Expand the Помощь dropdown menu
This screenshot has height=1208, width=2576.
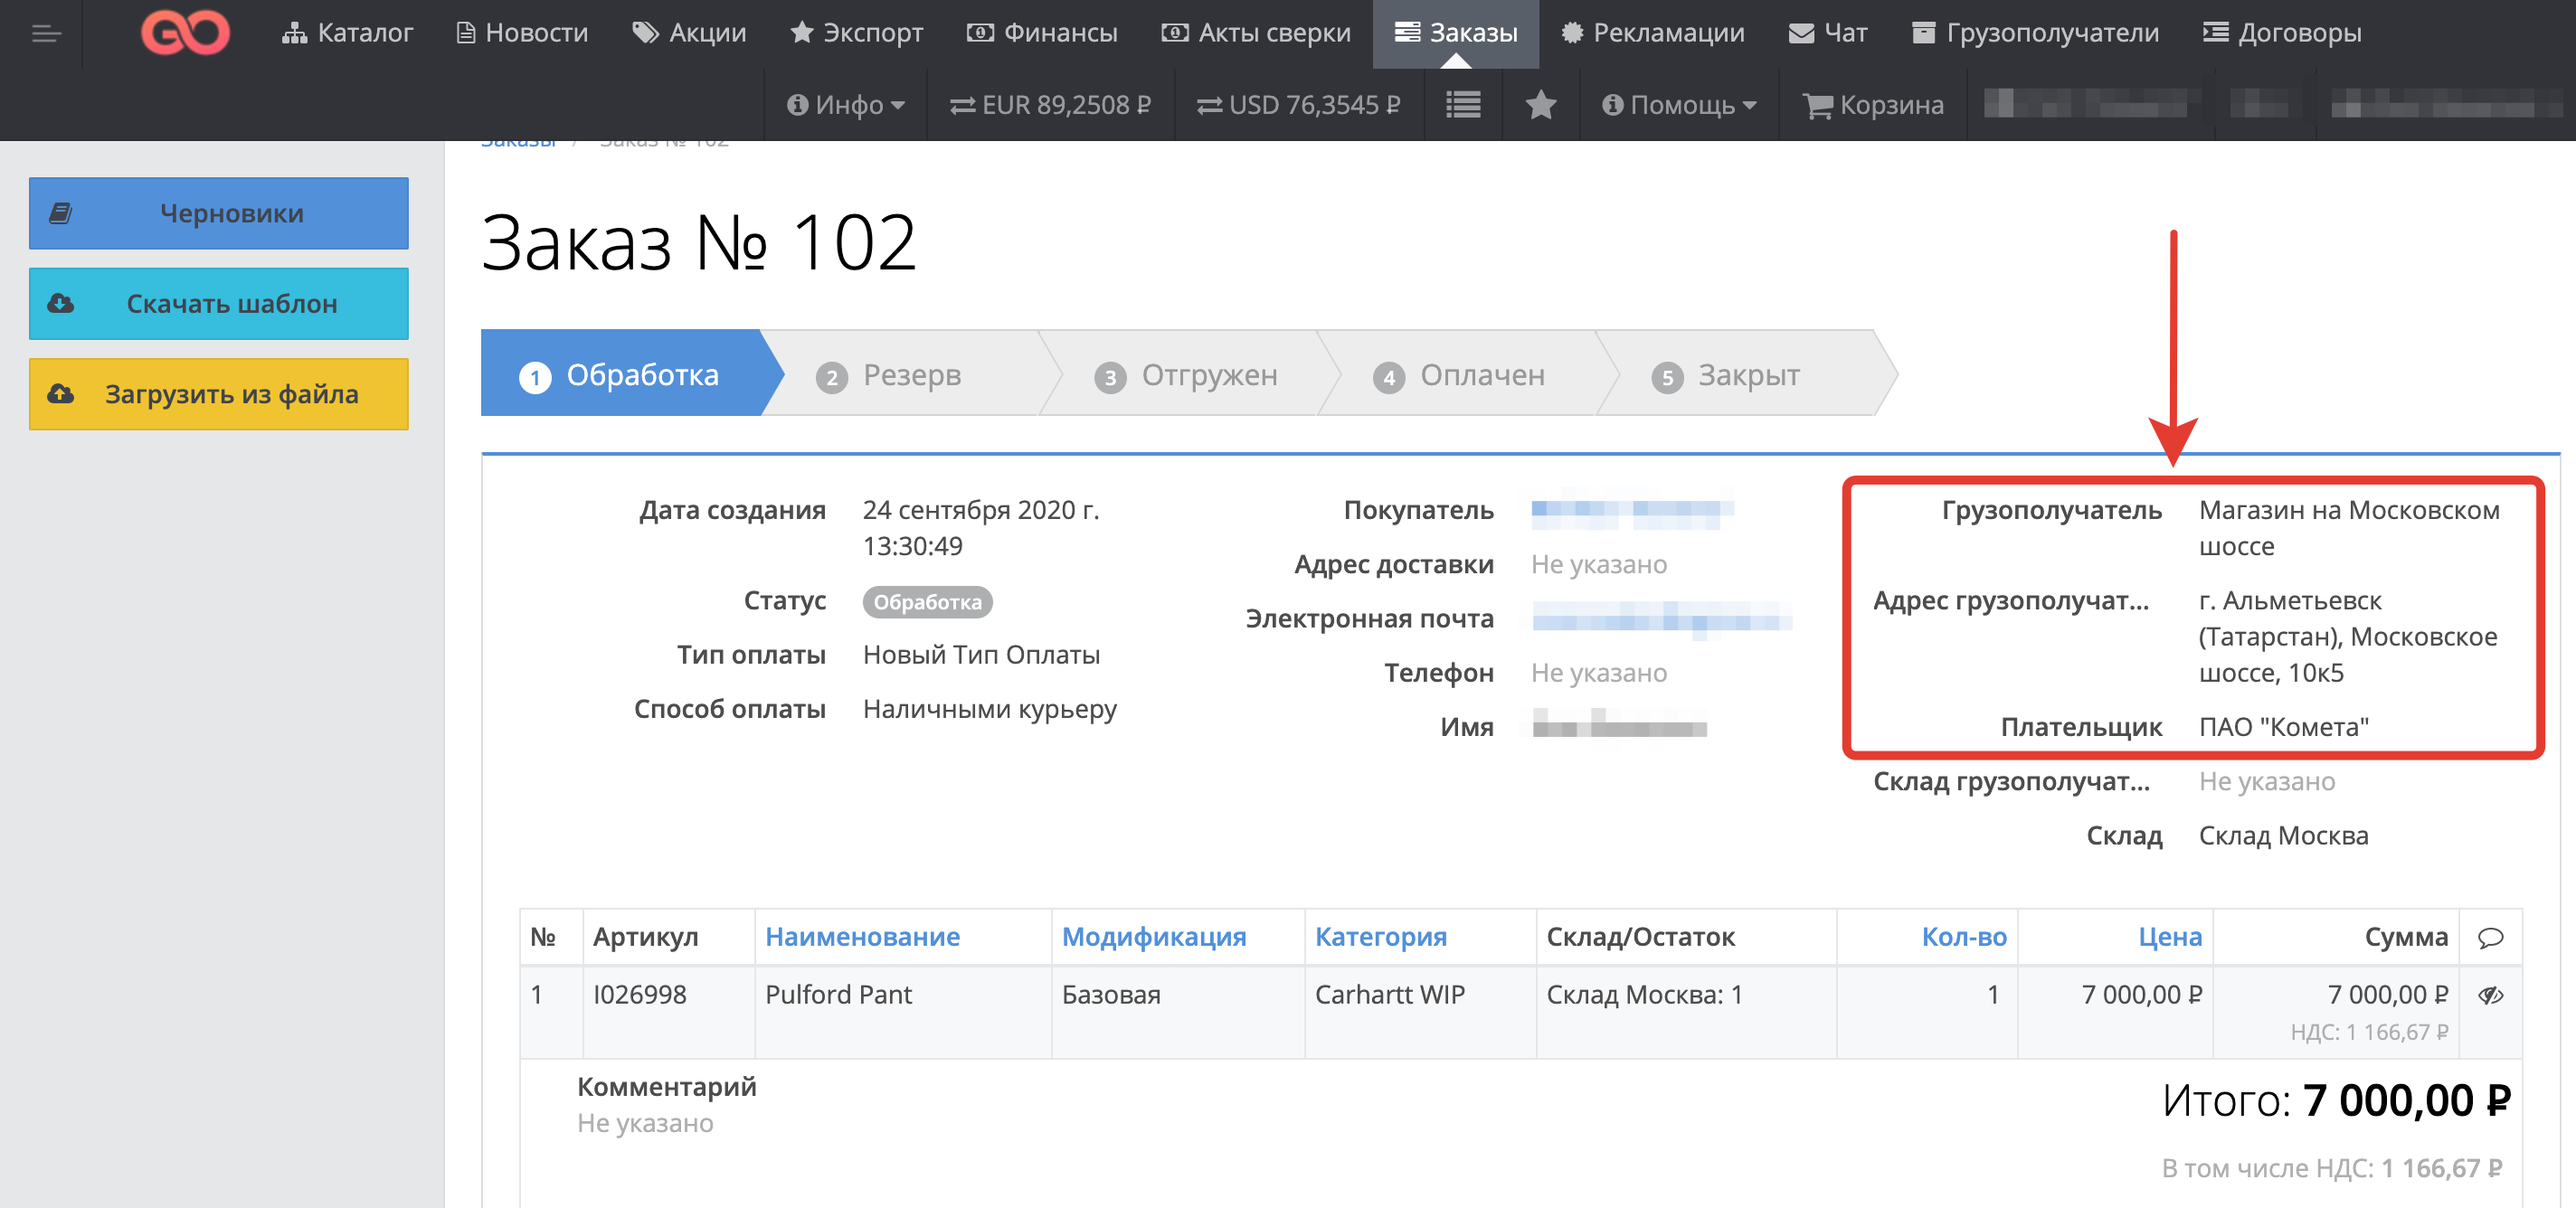[1678, 104]
